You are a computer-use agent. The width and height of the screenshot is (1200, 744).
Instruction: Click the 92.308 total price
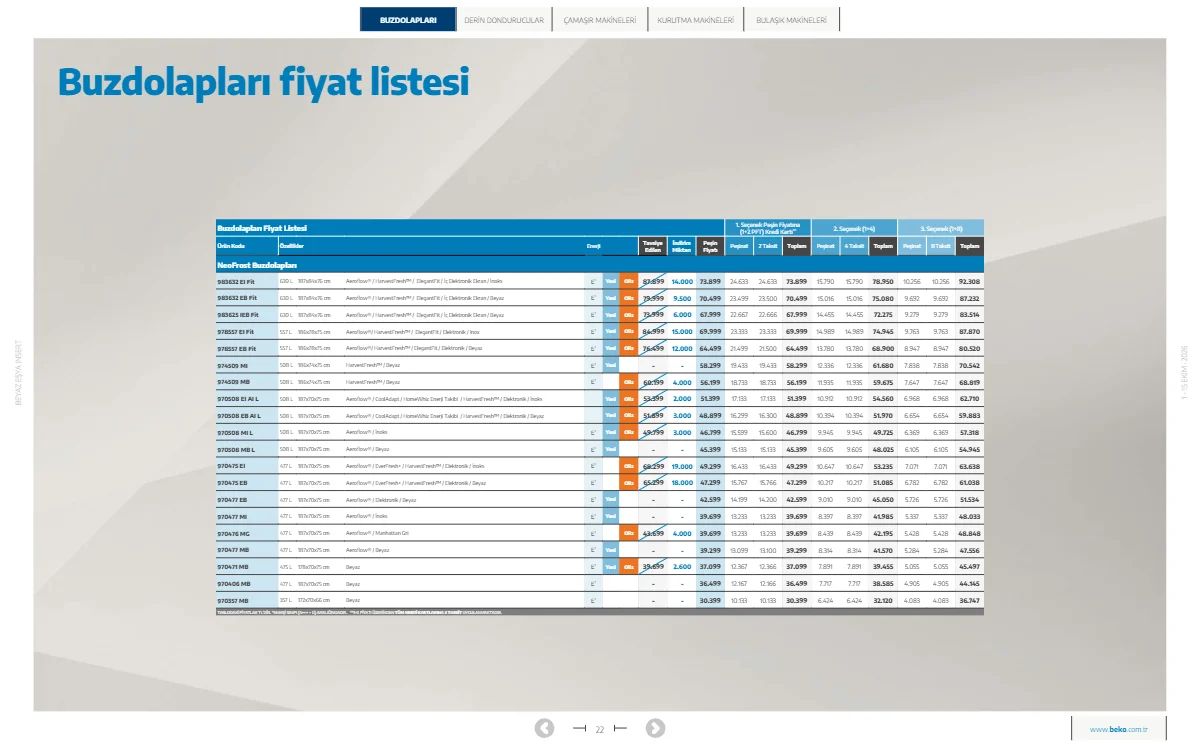coord(970,282)
